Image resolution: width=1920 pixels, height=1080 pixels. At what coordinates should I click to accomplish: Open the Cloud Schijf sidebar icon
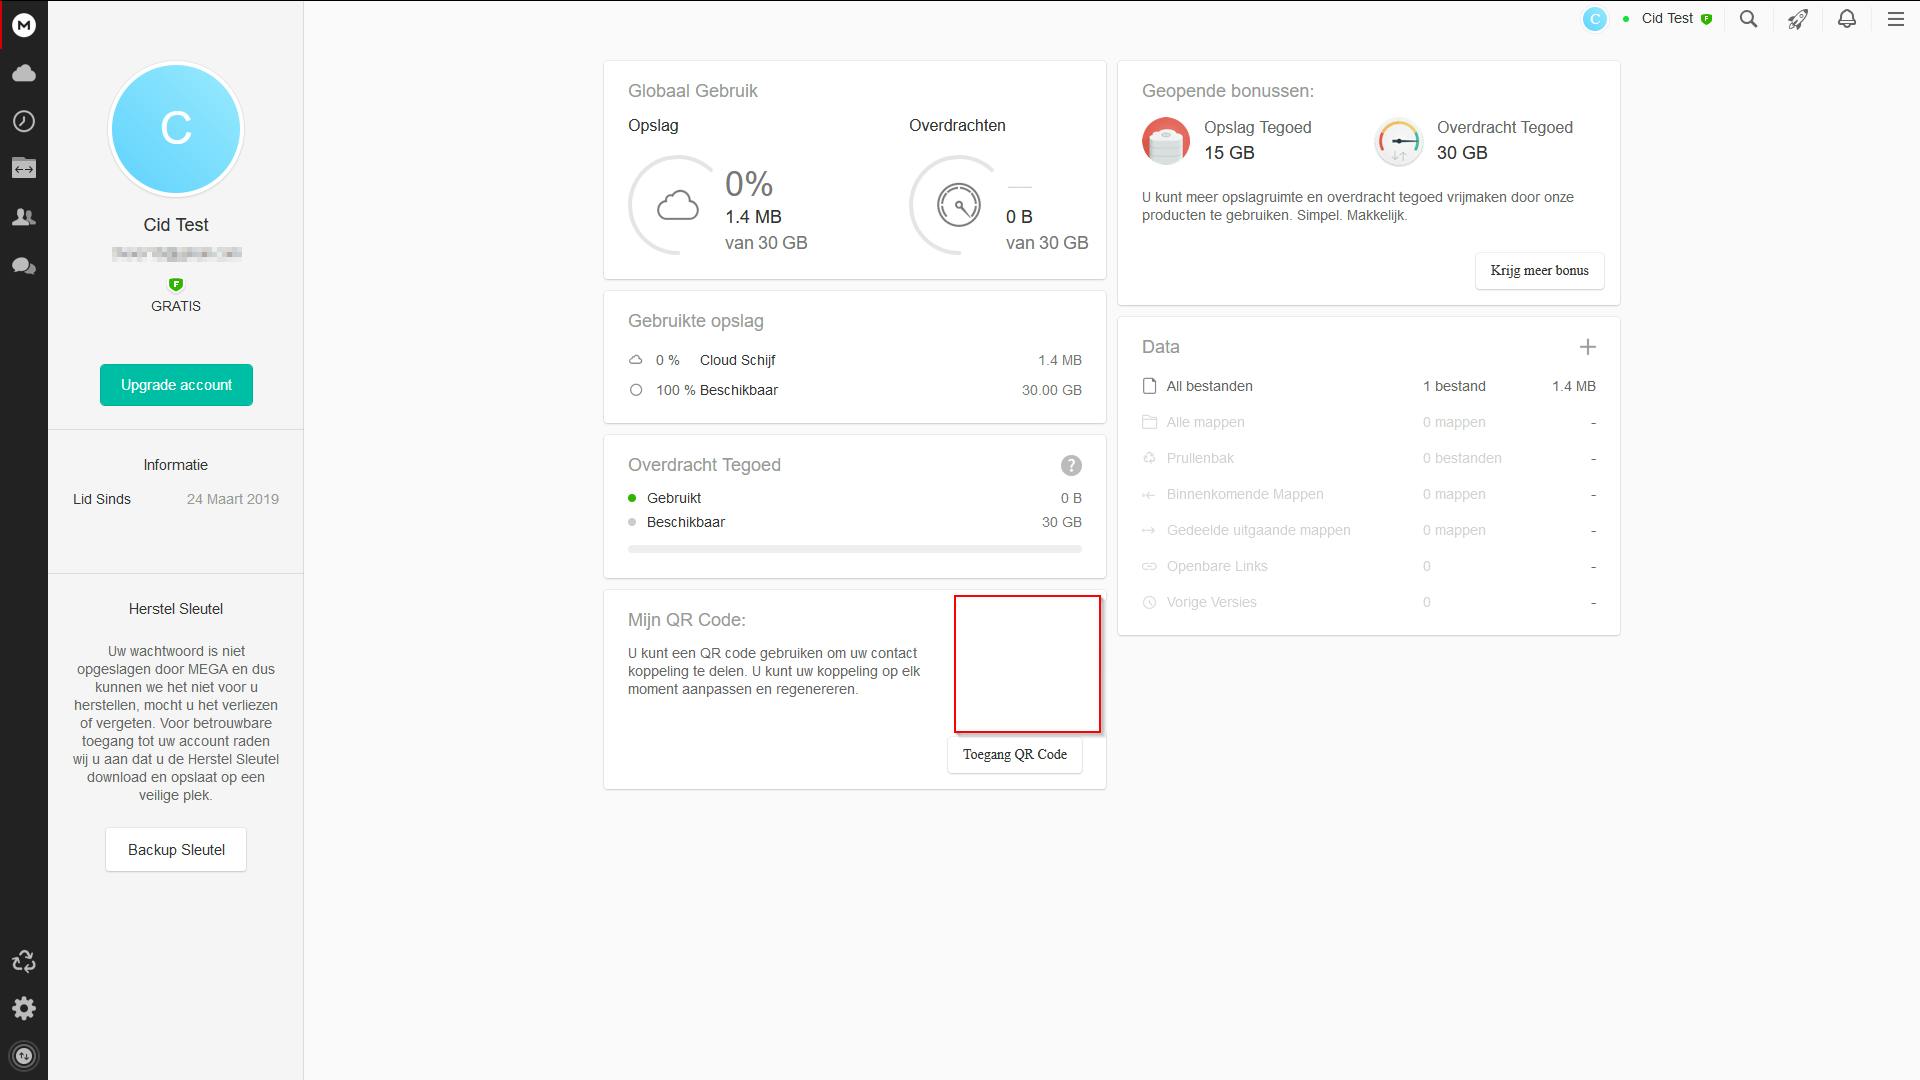coord(24,72)
